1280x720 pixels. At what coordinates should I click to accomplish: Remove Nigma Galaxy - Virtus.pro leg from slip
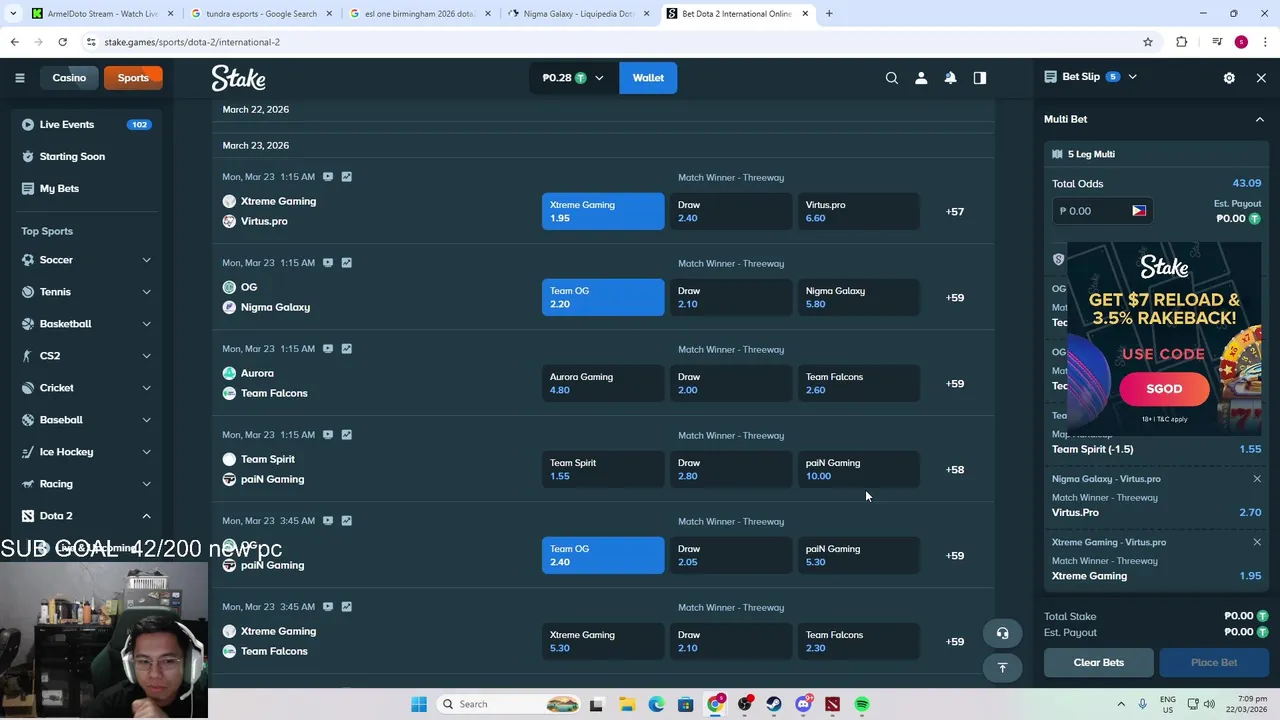[x=1257, y=479]
